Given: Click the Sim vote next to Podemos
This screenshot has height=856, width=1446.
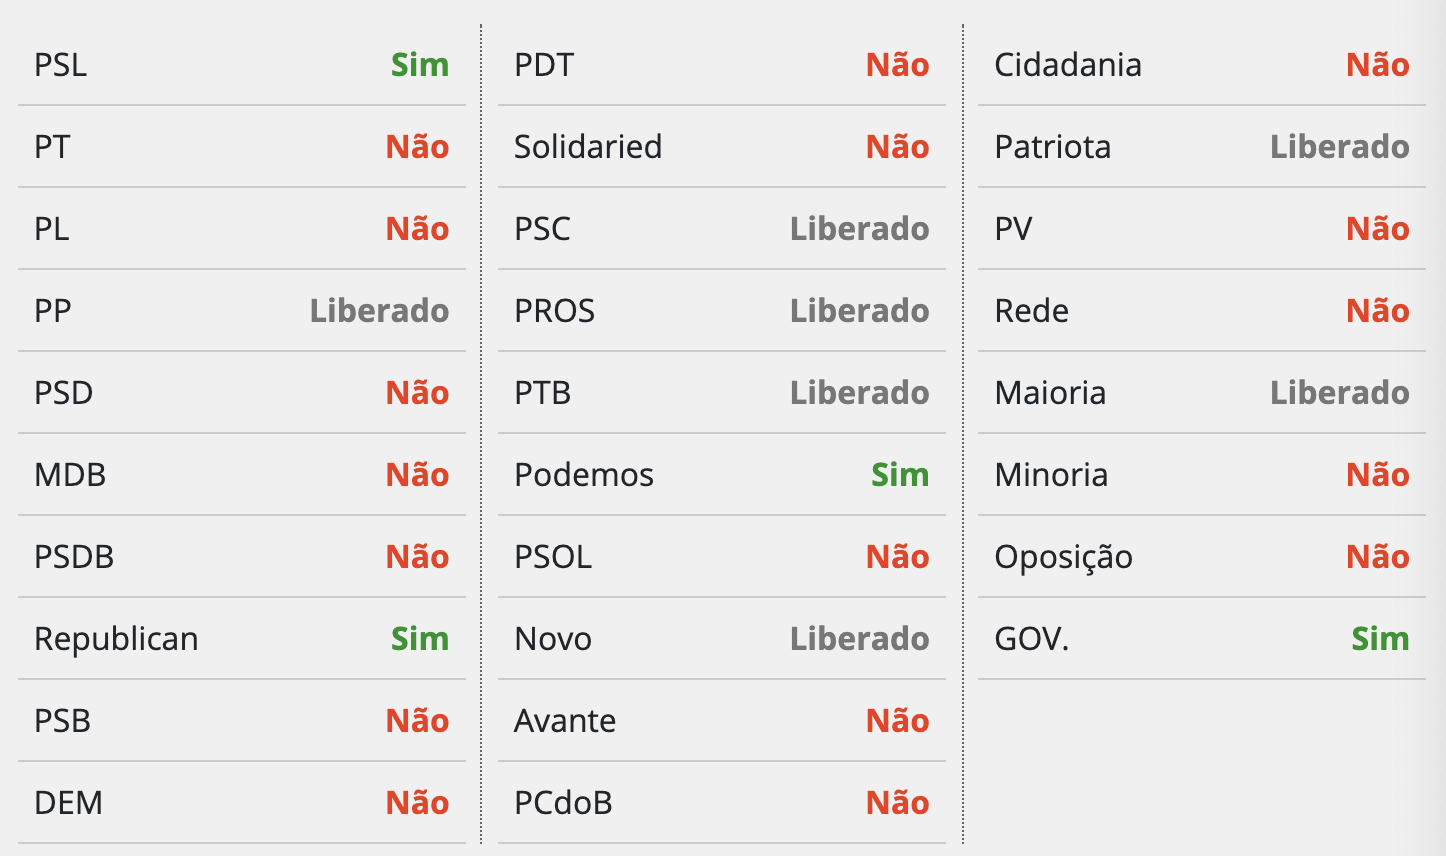Looking at the screenshot, I should tap(900, 475).
